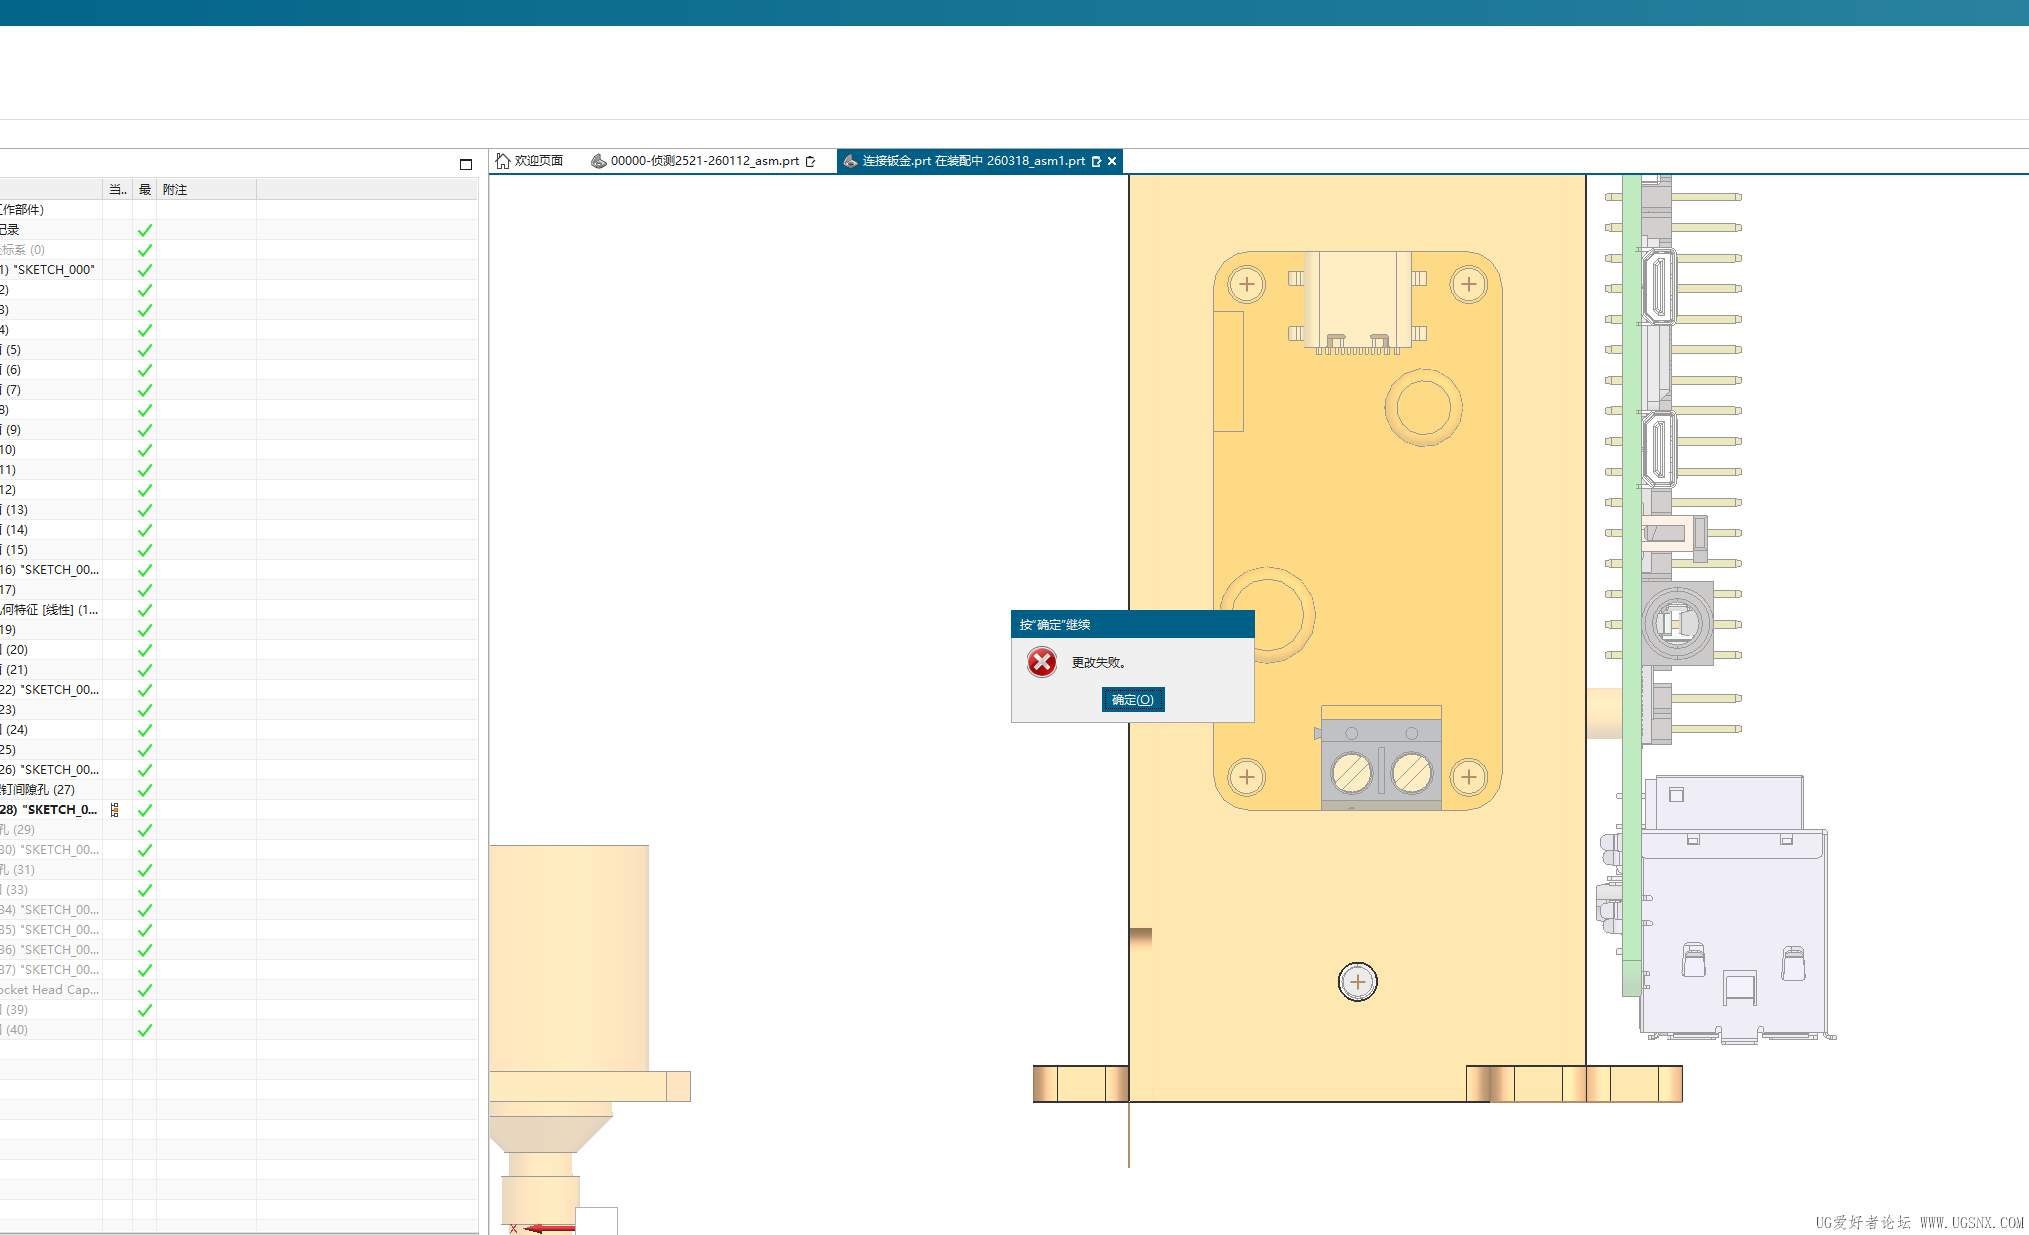Screen dimensions: 2029x1235
Task: Select the 当.. column header
Action: tap(117, 190)
